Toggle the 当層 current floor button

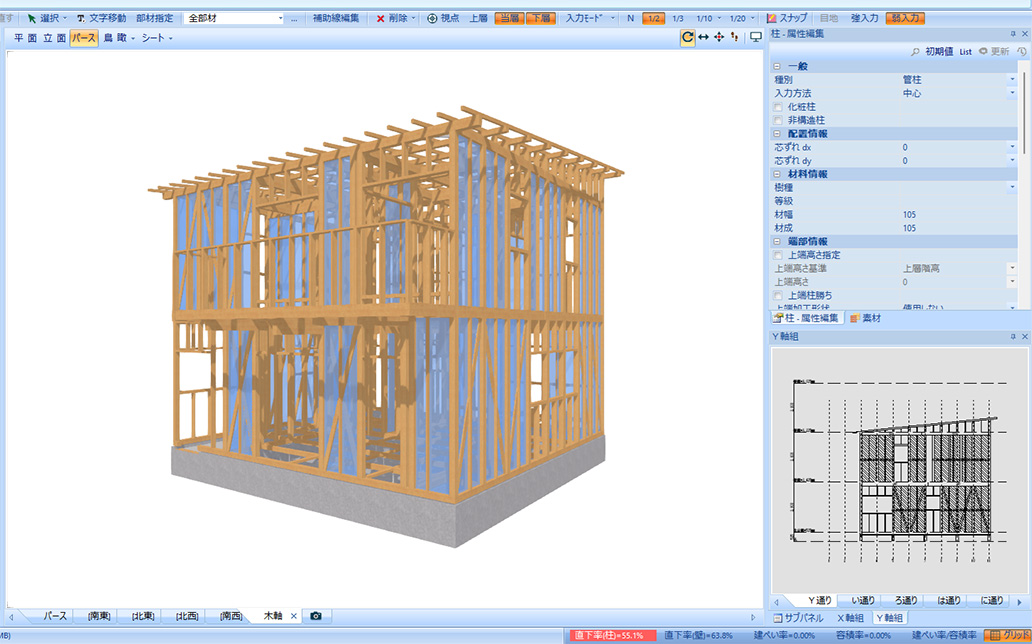pyautogui.click(x=509, y=18)
